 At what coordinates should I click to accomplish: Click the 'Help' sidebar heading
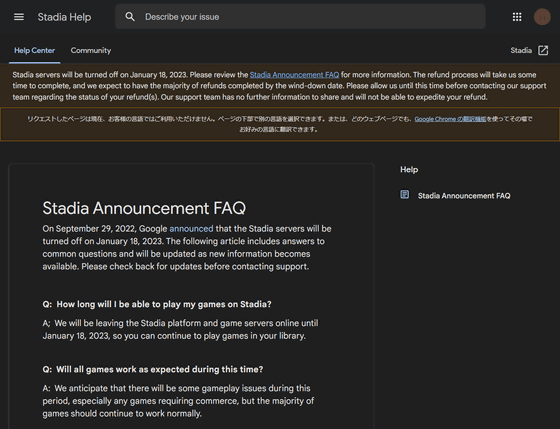[x=409, y=170]
